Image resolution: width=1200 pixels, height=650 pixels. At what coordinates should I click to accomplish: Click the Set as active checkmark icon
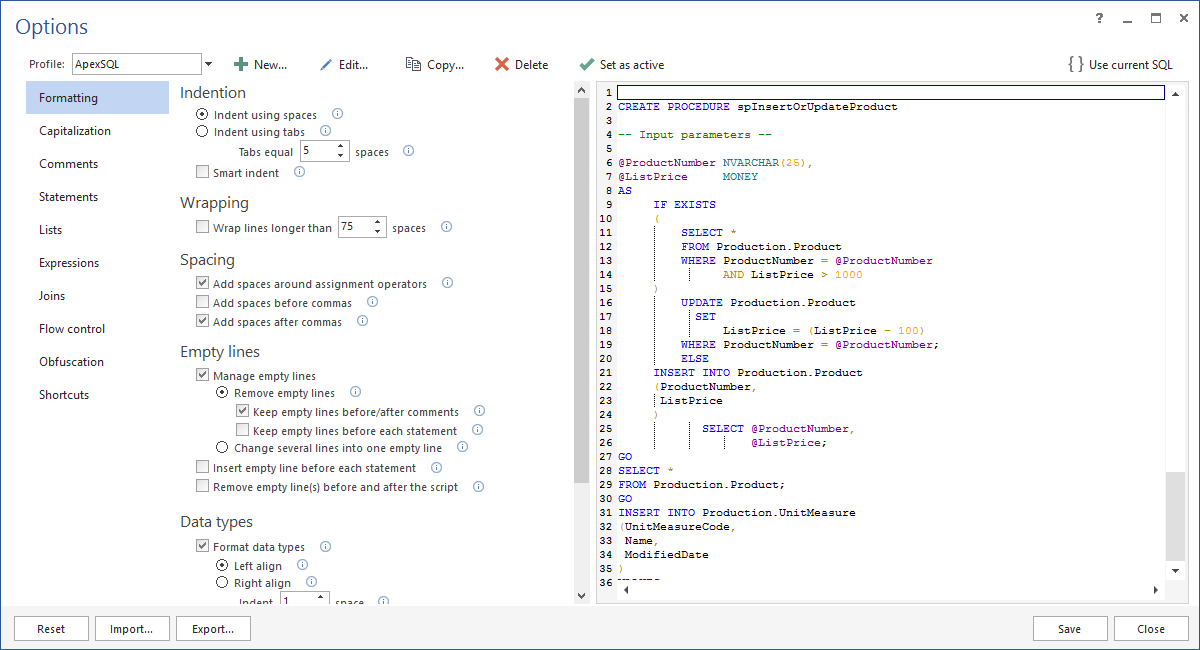(587, 65)
